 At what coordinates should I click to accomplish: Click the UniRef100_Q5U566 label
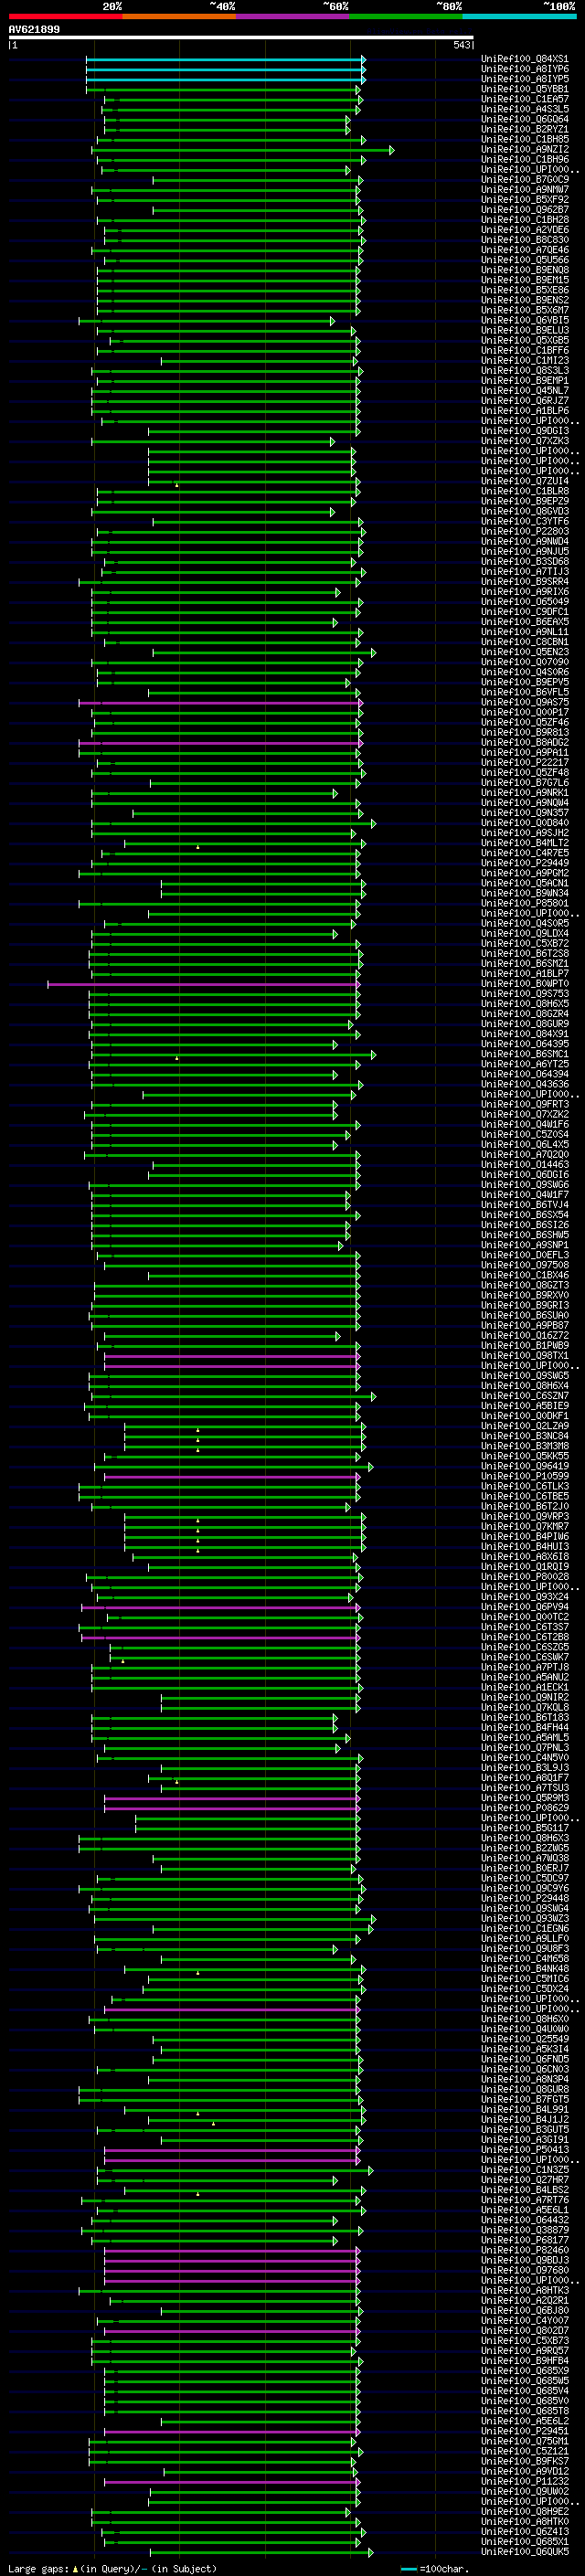525,260
